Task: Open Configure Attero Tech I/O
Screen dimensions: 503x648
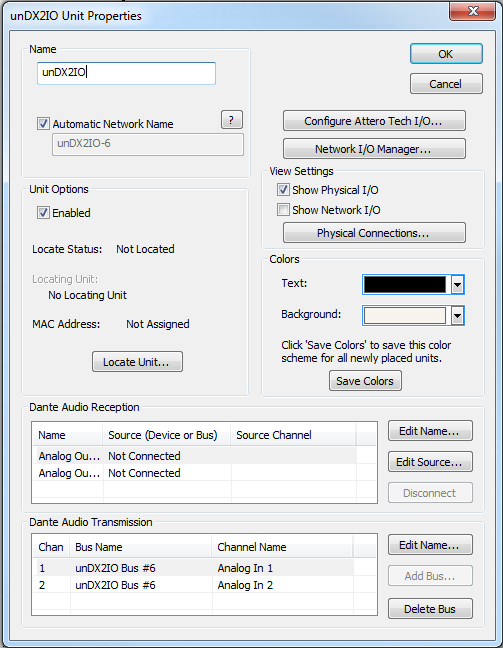Action: pyautogui.click(x=374, y=121)
